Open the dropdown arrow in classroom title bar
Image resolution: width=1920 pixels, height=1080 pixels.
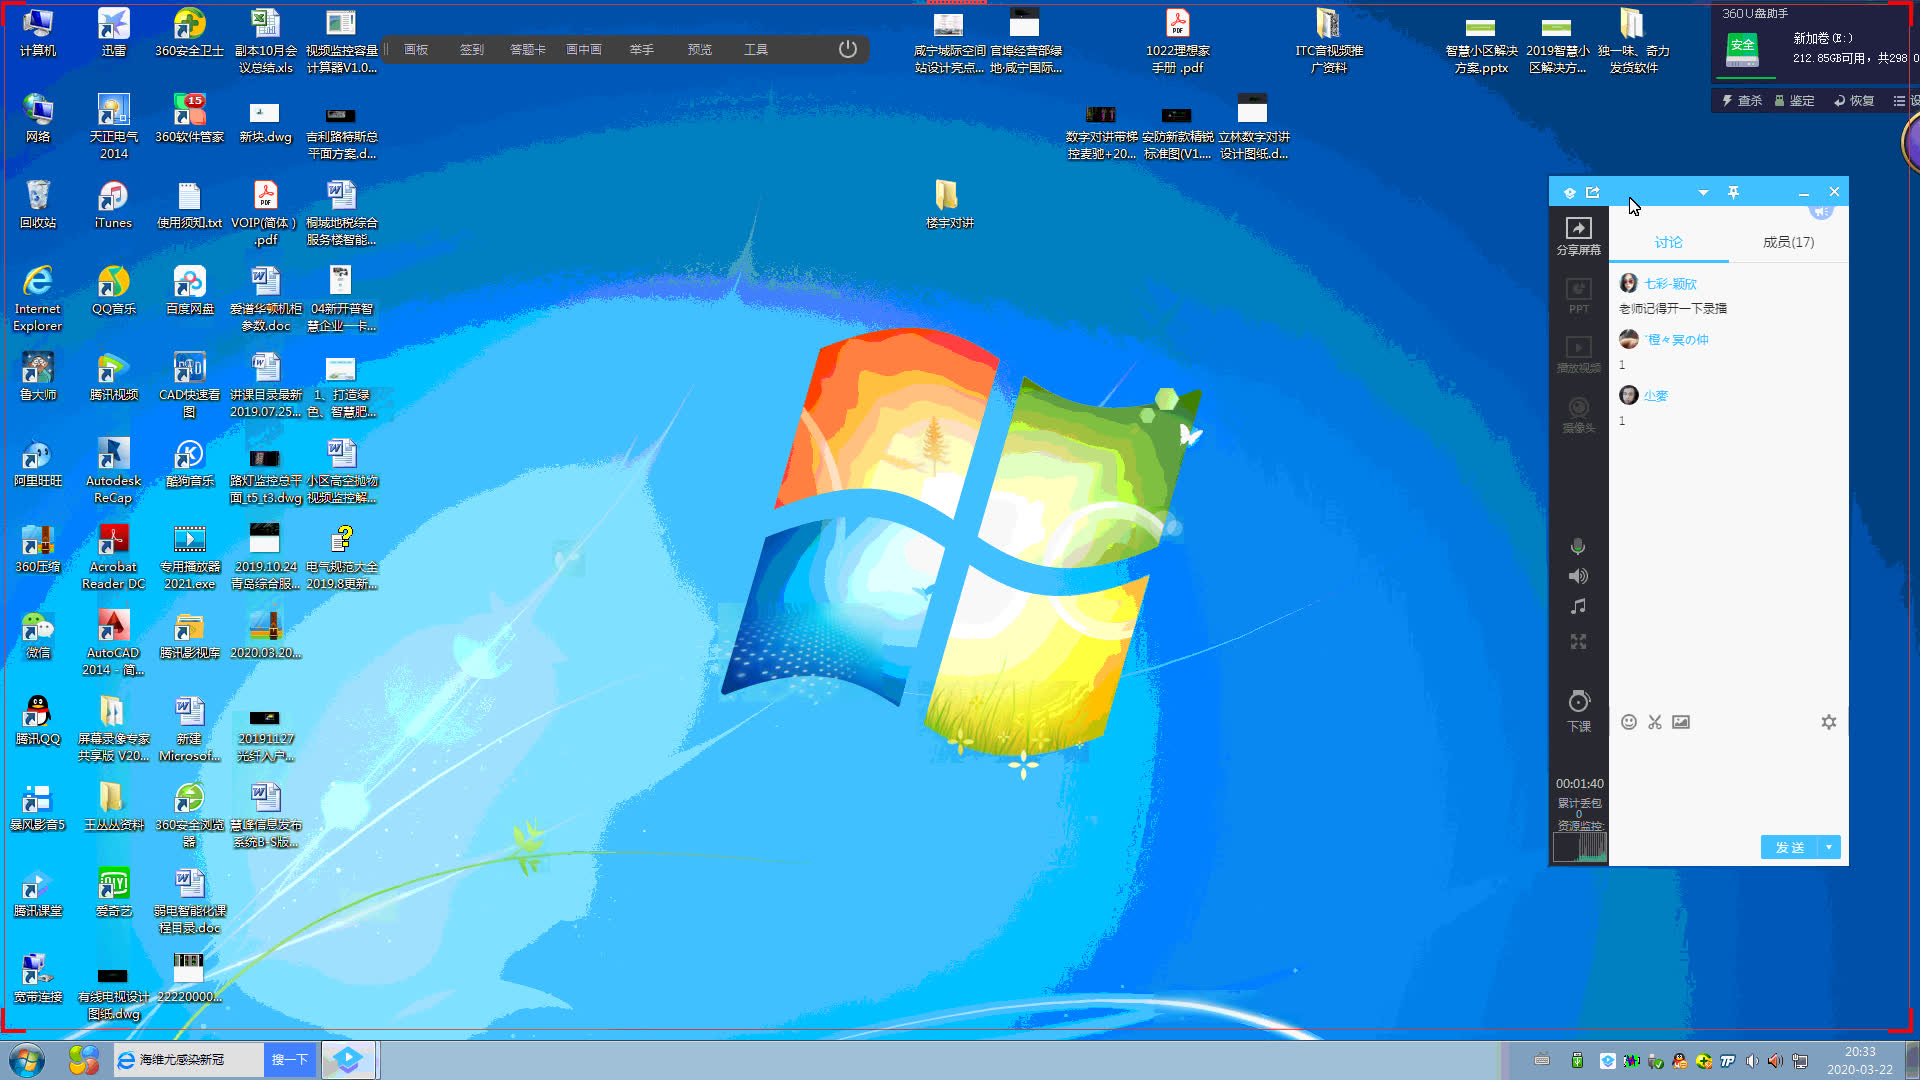tap(1703, 192)
